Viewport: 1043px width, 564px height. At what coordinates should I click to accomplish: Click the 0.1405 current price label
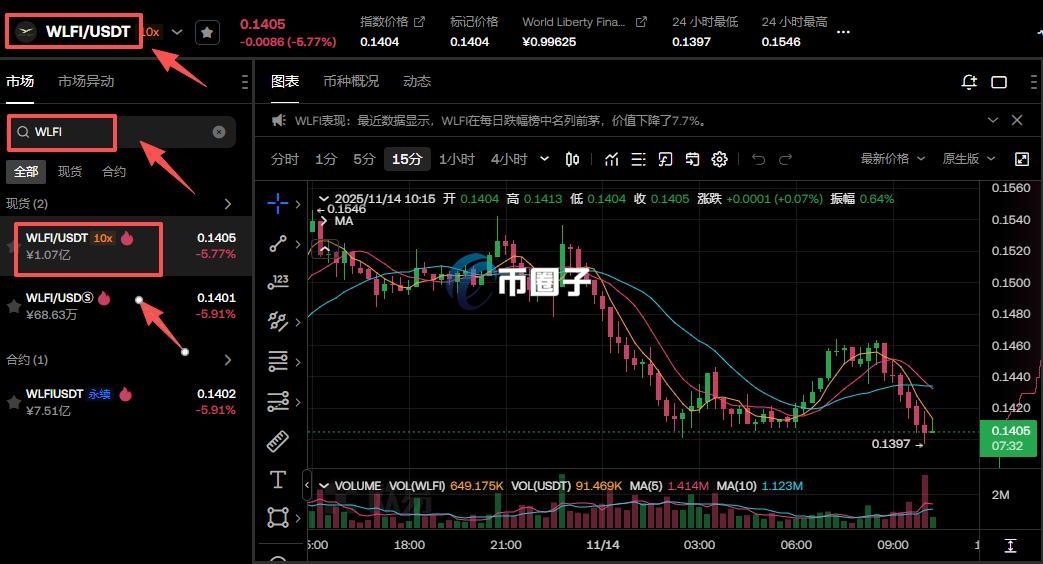(1008, 438)
